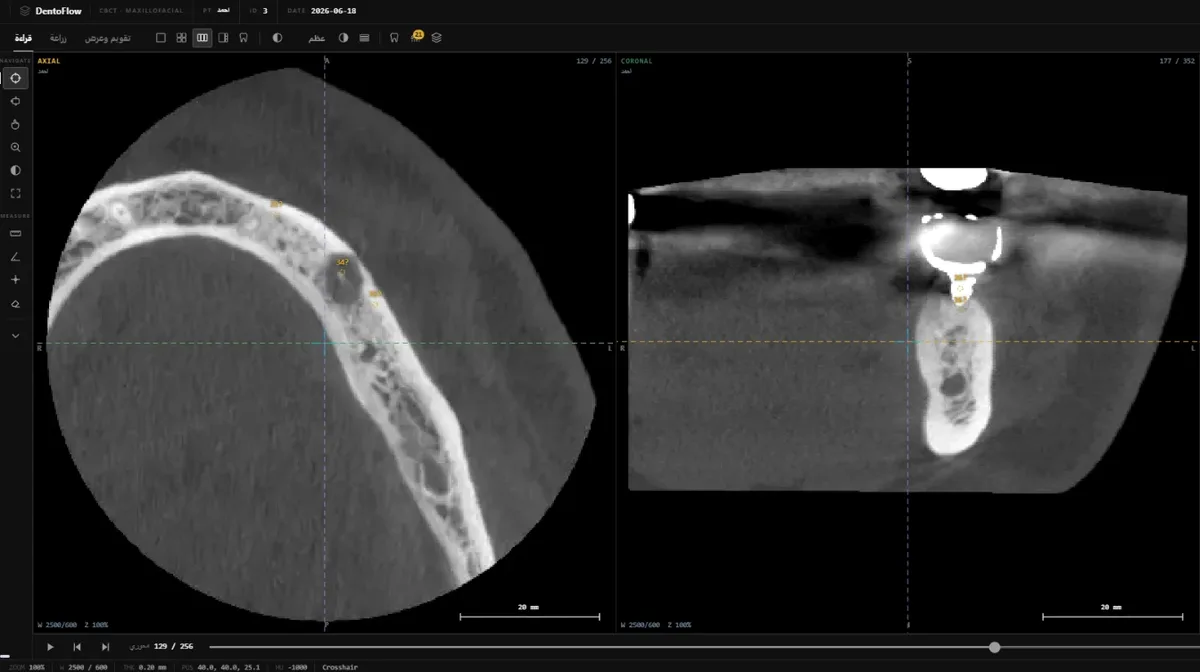Click the slab thickness icon
The height and width of the screenshot is (672, 1200).
point(364,37)
